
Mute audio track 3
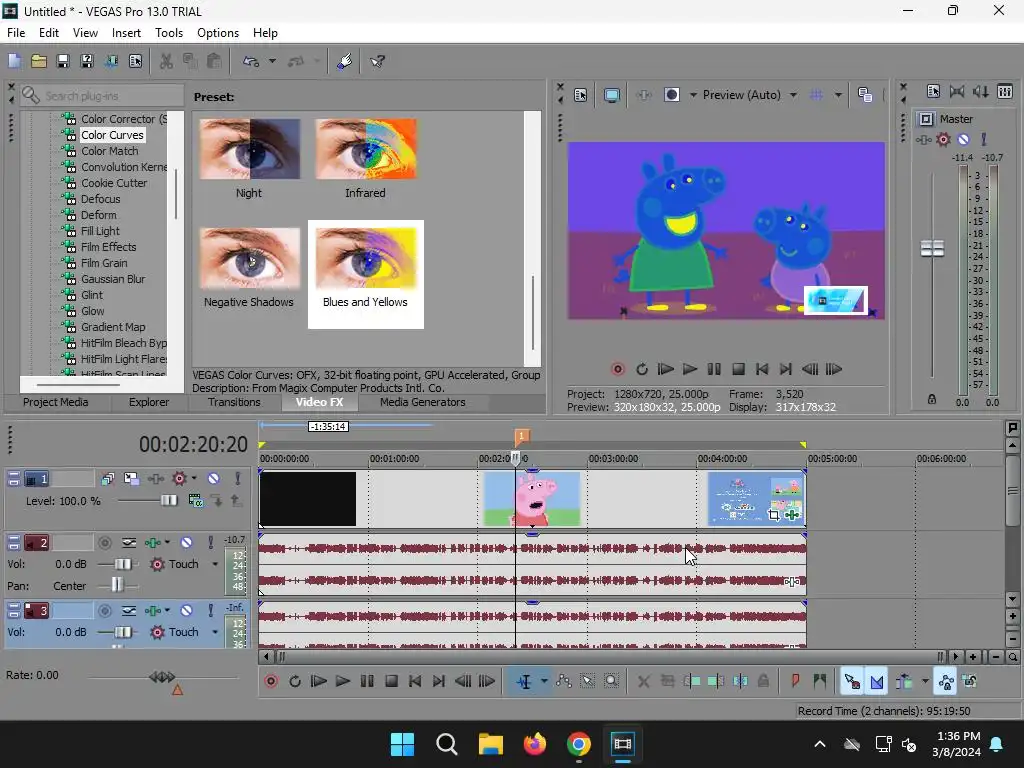pyautogui.click(x=186, y=611)
